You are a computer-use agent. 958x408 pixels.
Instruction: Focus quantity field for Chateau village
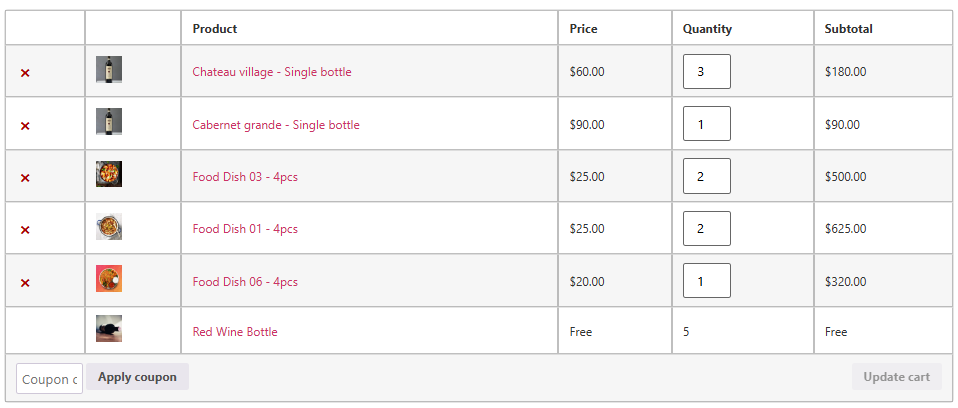click(707, 71)
